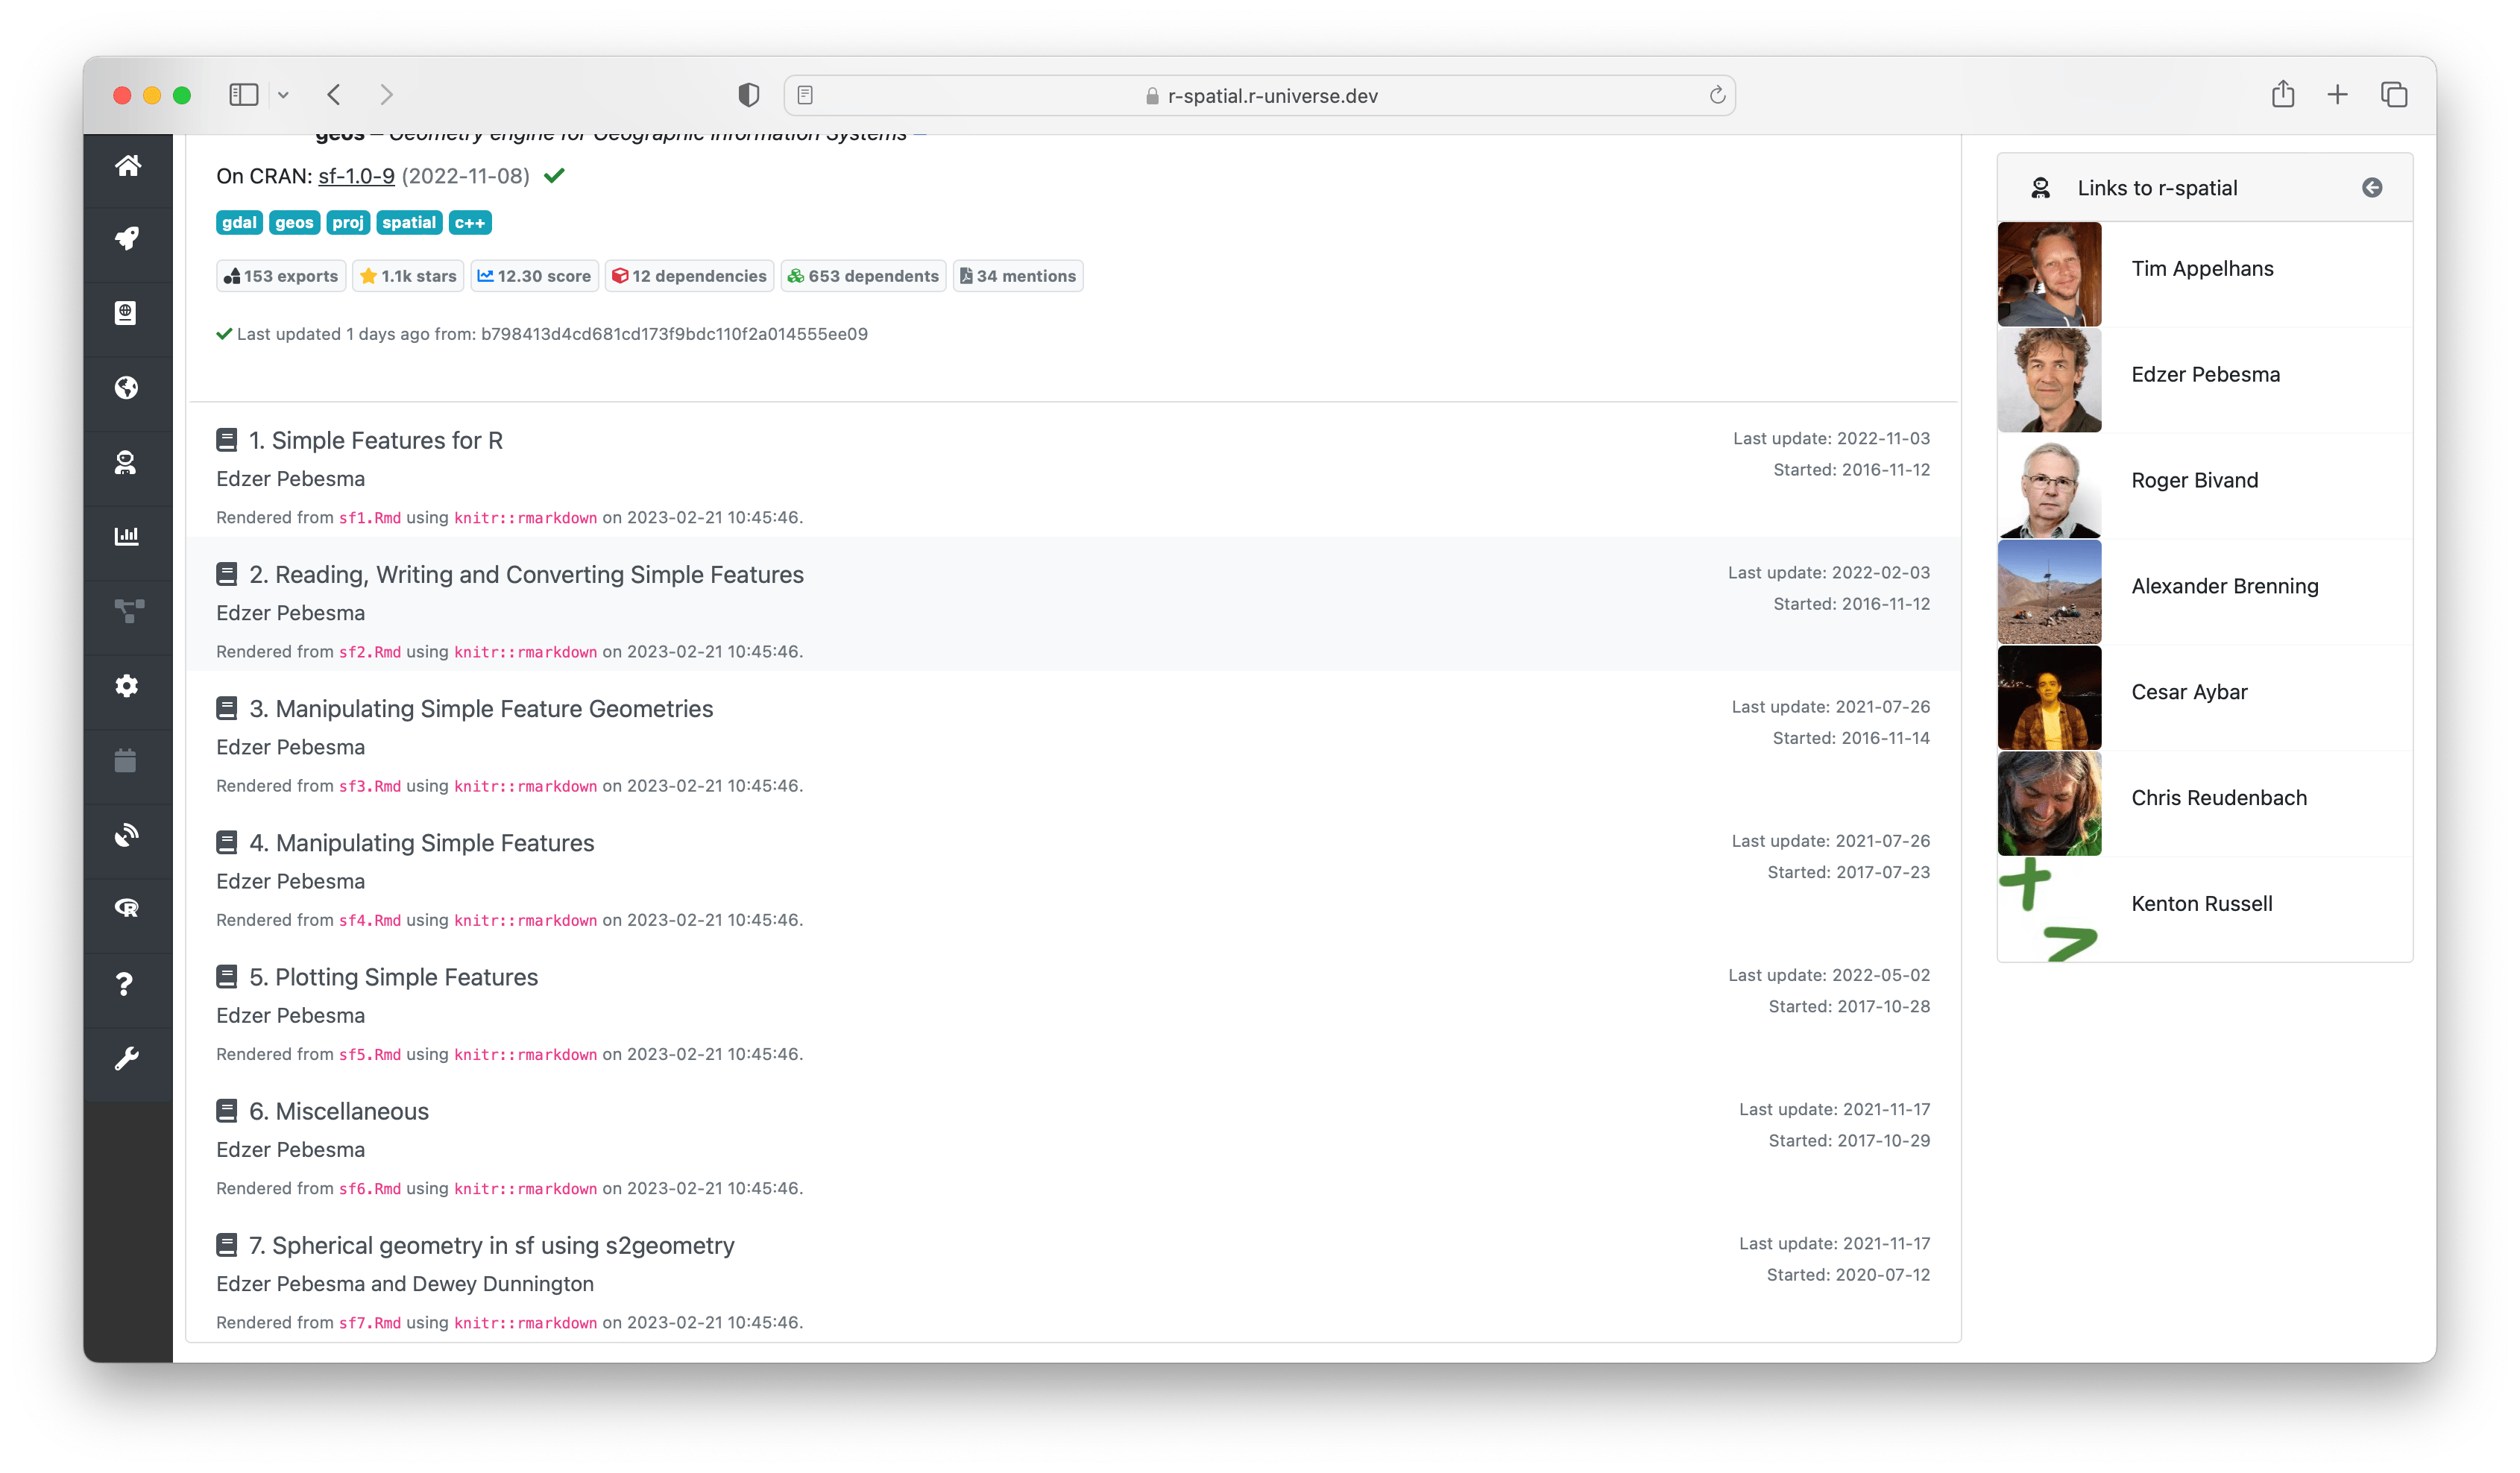The image size is (2520, 1473).
Task: Expand the Safari sidebar dropdown chevron
Action: (284, 96)
